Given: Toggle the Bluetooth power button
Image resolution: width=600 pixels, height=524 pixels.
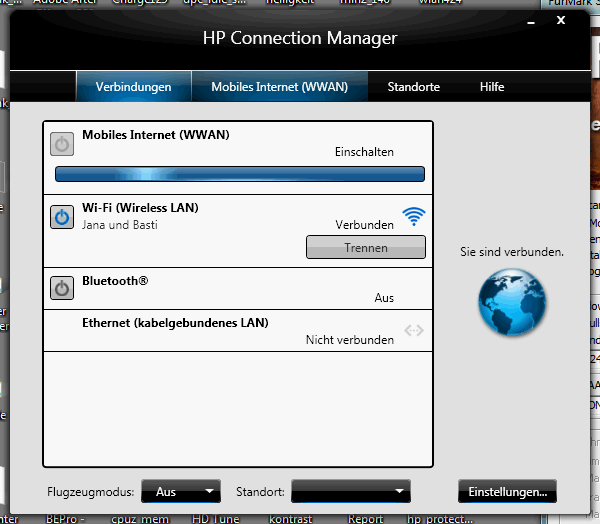Looking at the screenshot, I should coord(62,288).
